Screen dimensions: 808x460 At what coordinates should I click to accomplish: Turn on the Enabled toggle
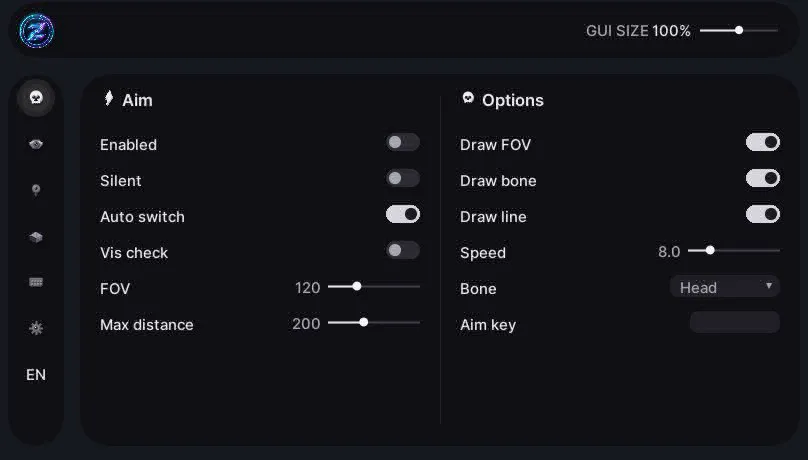pyautogui.click(x=403, y=143)
